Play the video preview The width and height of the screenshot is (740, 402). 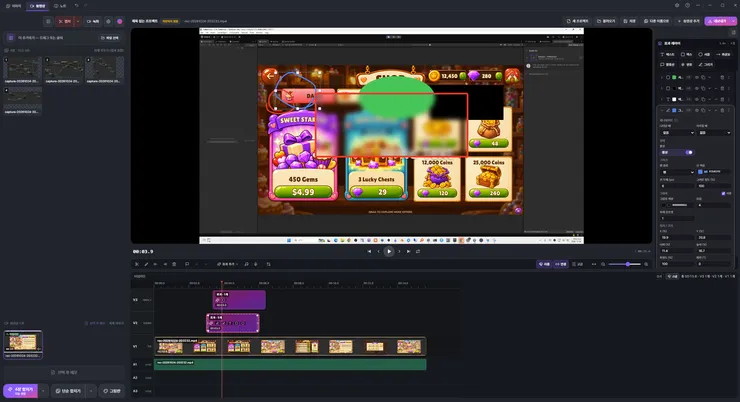click(389, 251)
